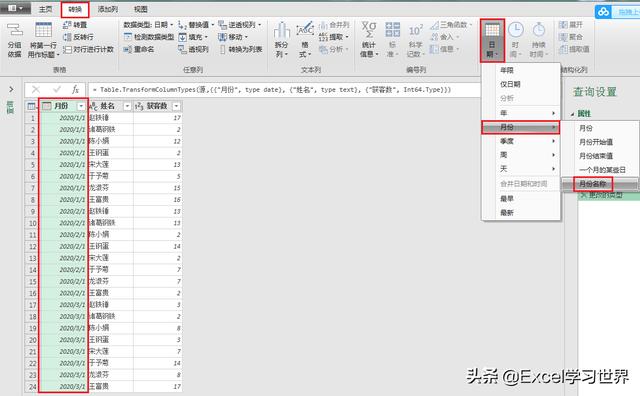Click 转换为列表 (Convert to List)

coord(240,49)
